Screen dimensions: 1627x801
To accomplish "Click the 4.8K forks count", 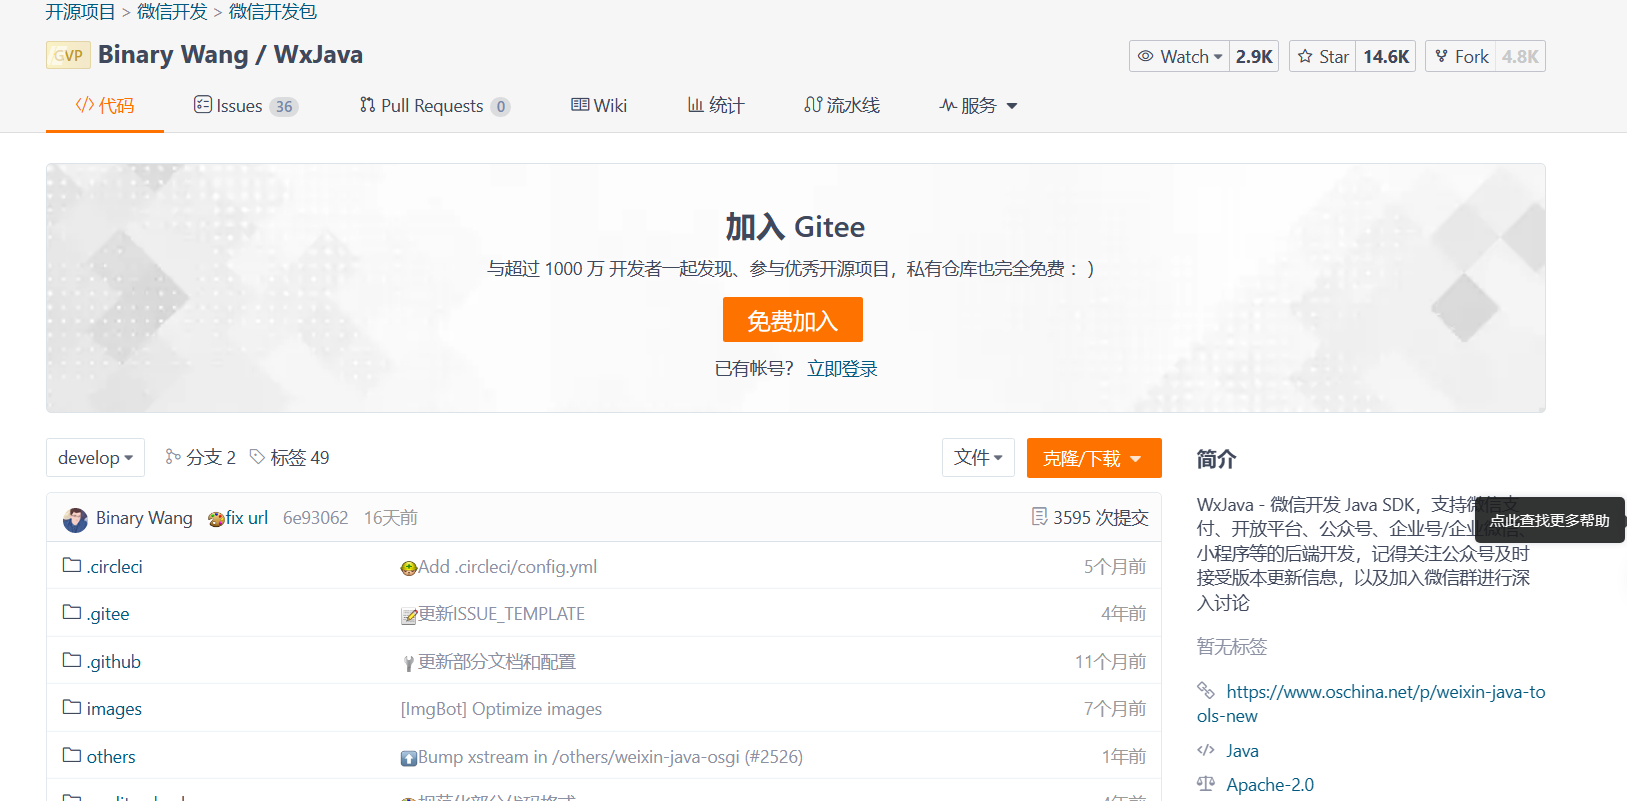I will pyautogui.click(x=1520, y=57).
